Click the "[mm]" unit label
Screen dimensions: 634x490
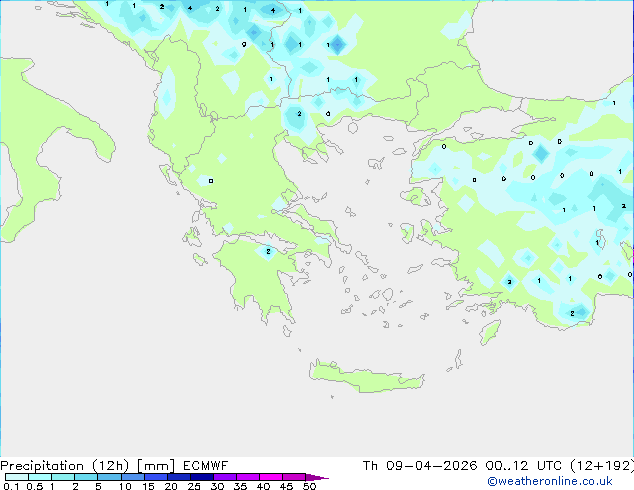pyautogui.click(x=156, y=466)
